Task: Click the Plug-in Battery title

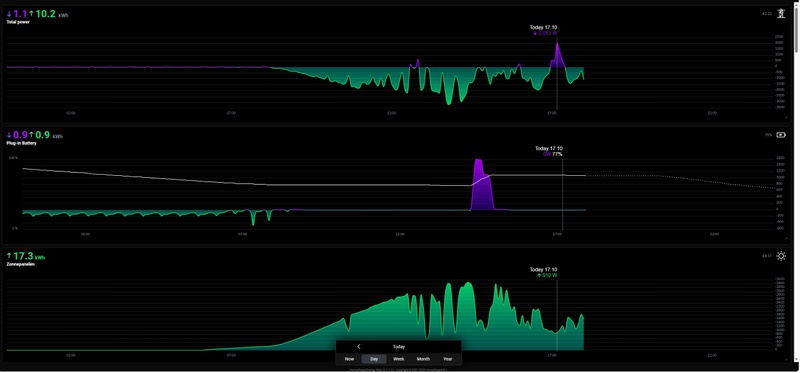Action: click(x=21, y=143)
